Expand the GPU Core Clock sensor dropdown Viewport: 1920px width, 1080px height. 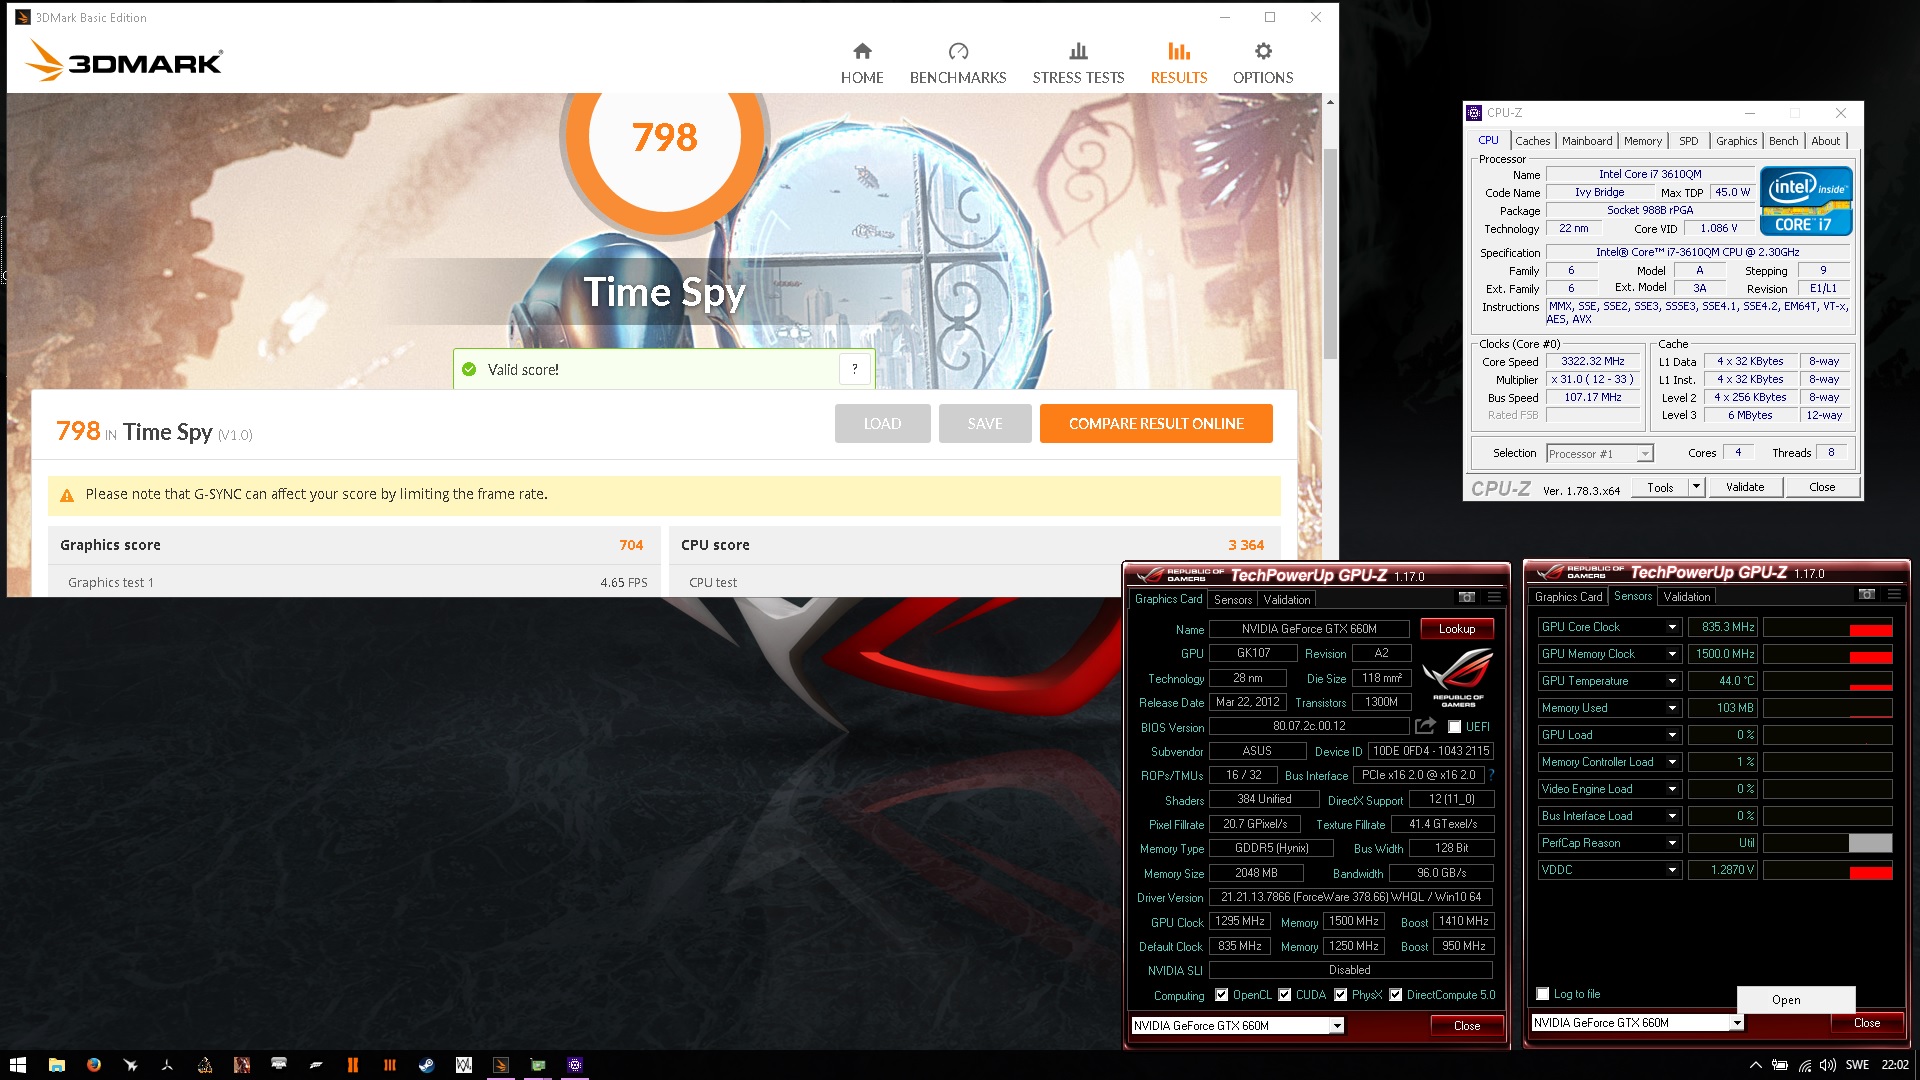[x=1671, y=627]
